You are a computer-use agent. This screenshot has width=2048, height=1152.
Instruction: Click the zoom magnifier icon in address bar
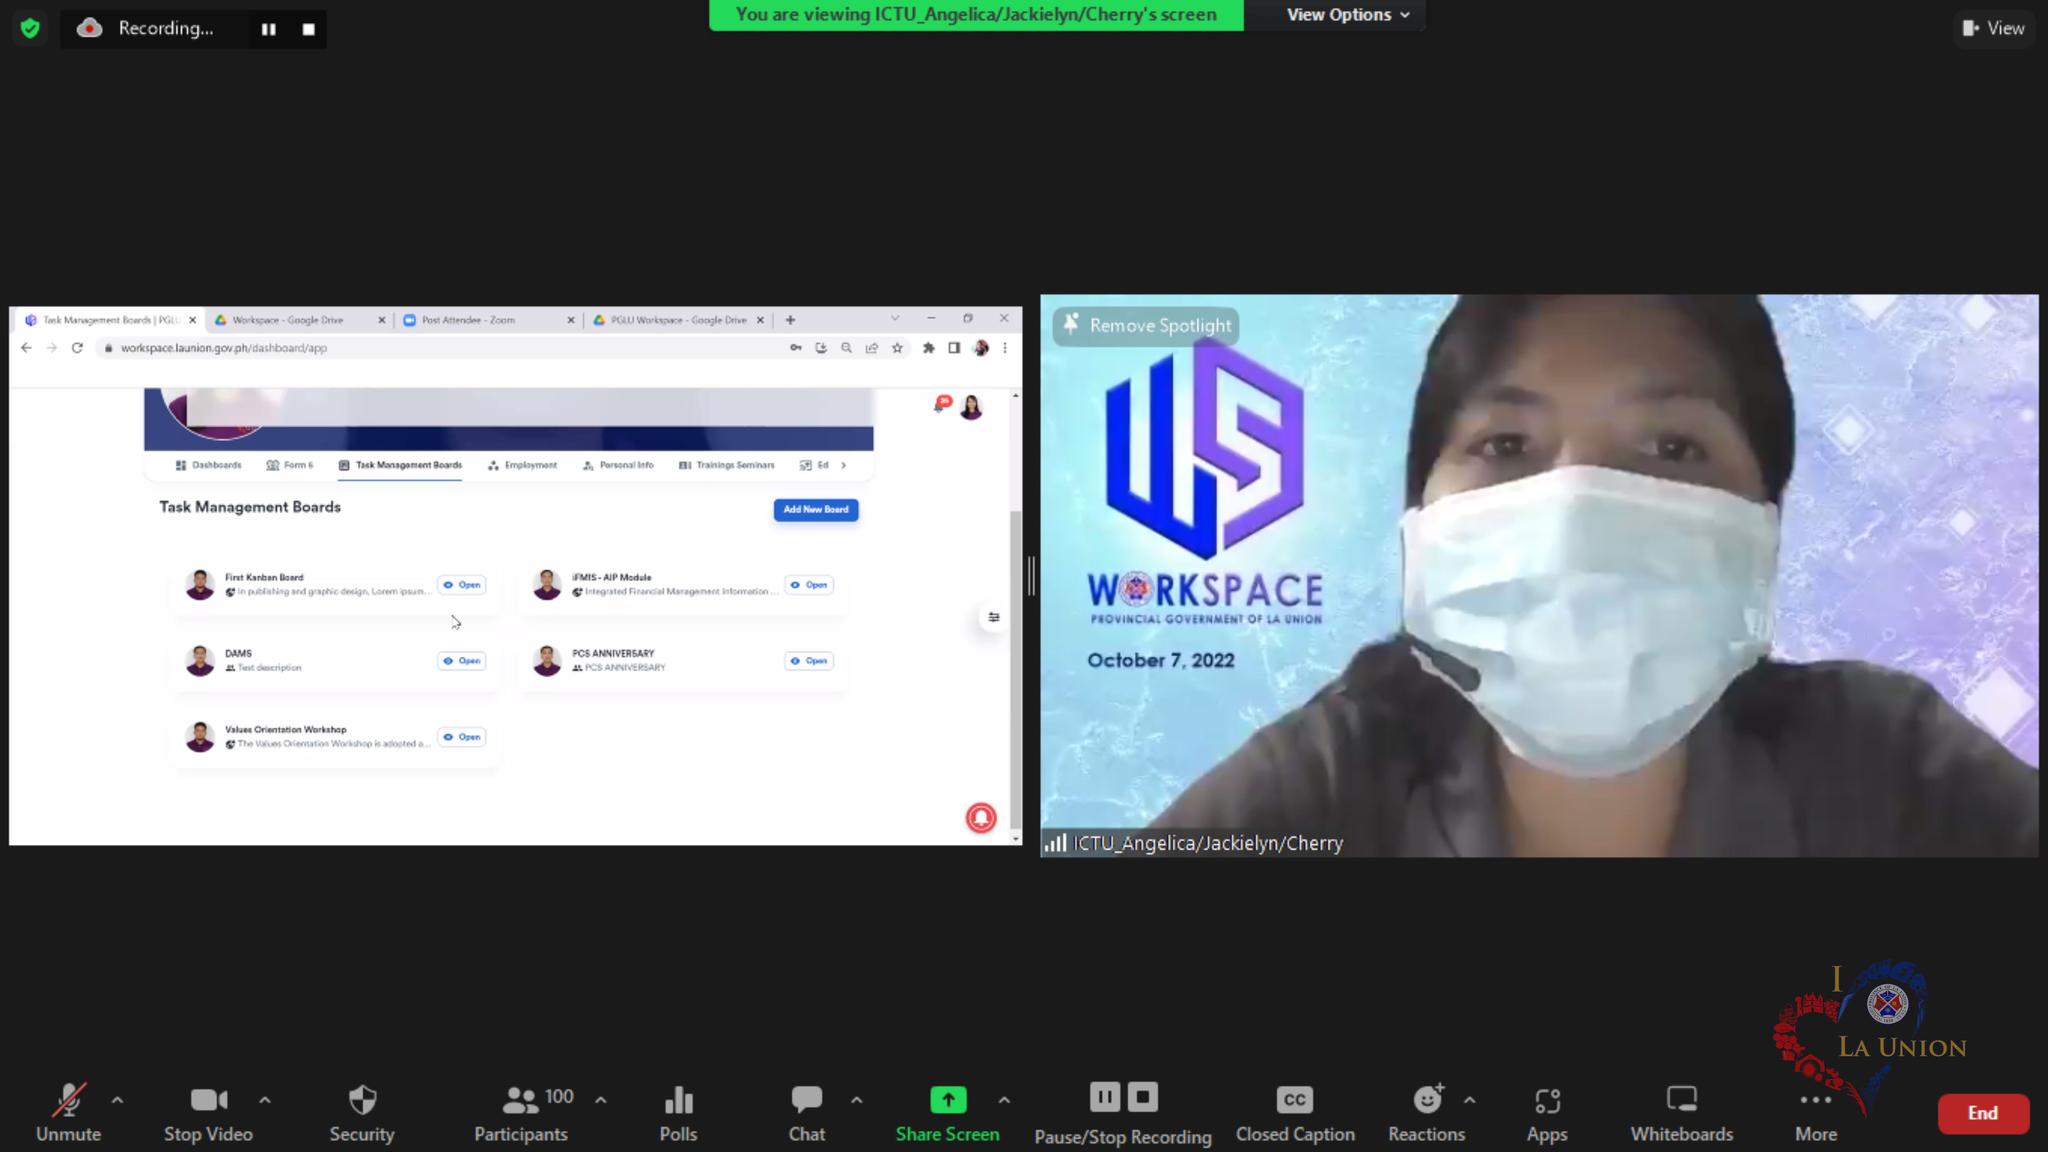[846, 348]
